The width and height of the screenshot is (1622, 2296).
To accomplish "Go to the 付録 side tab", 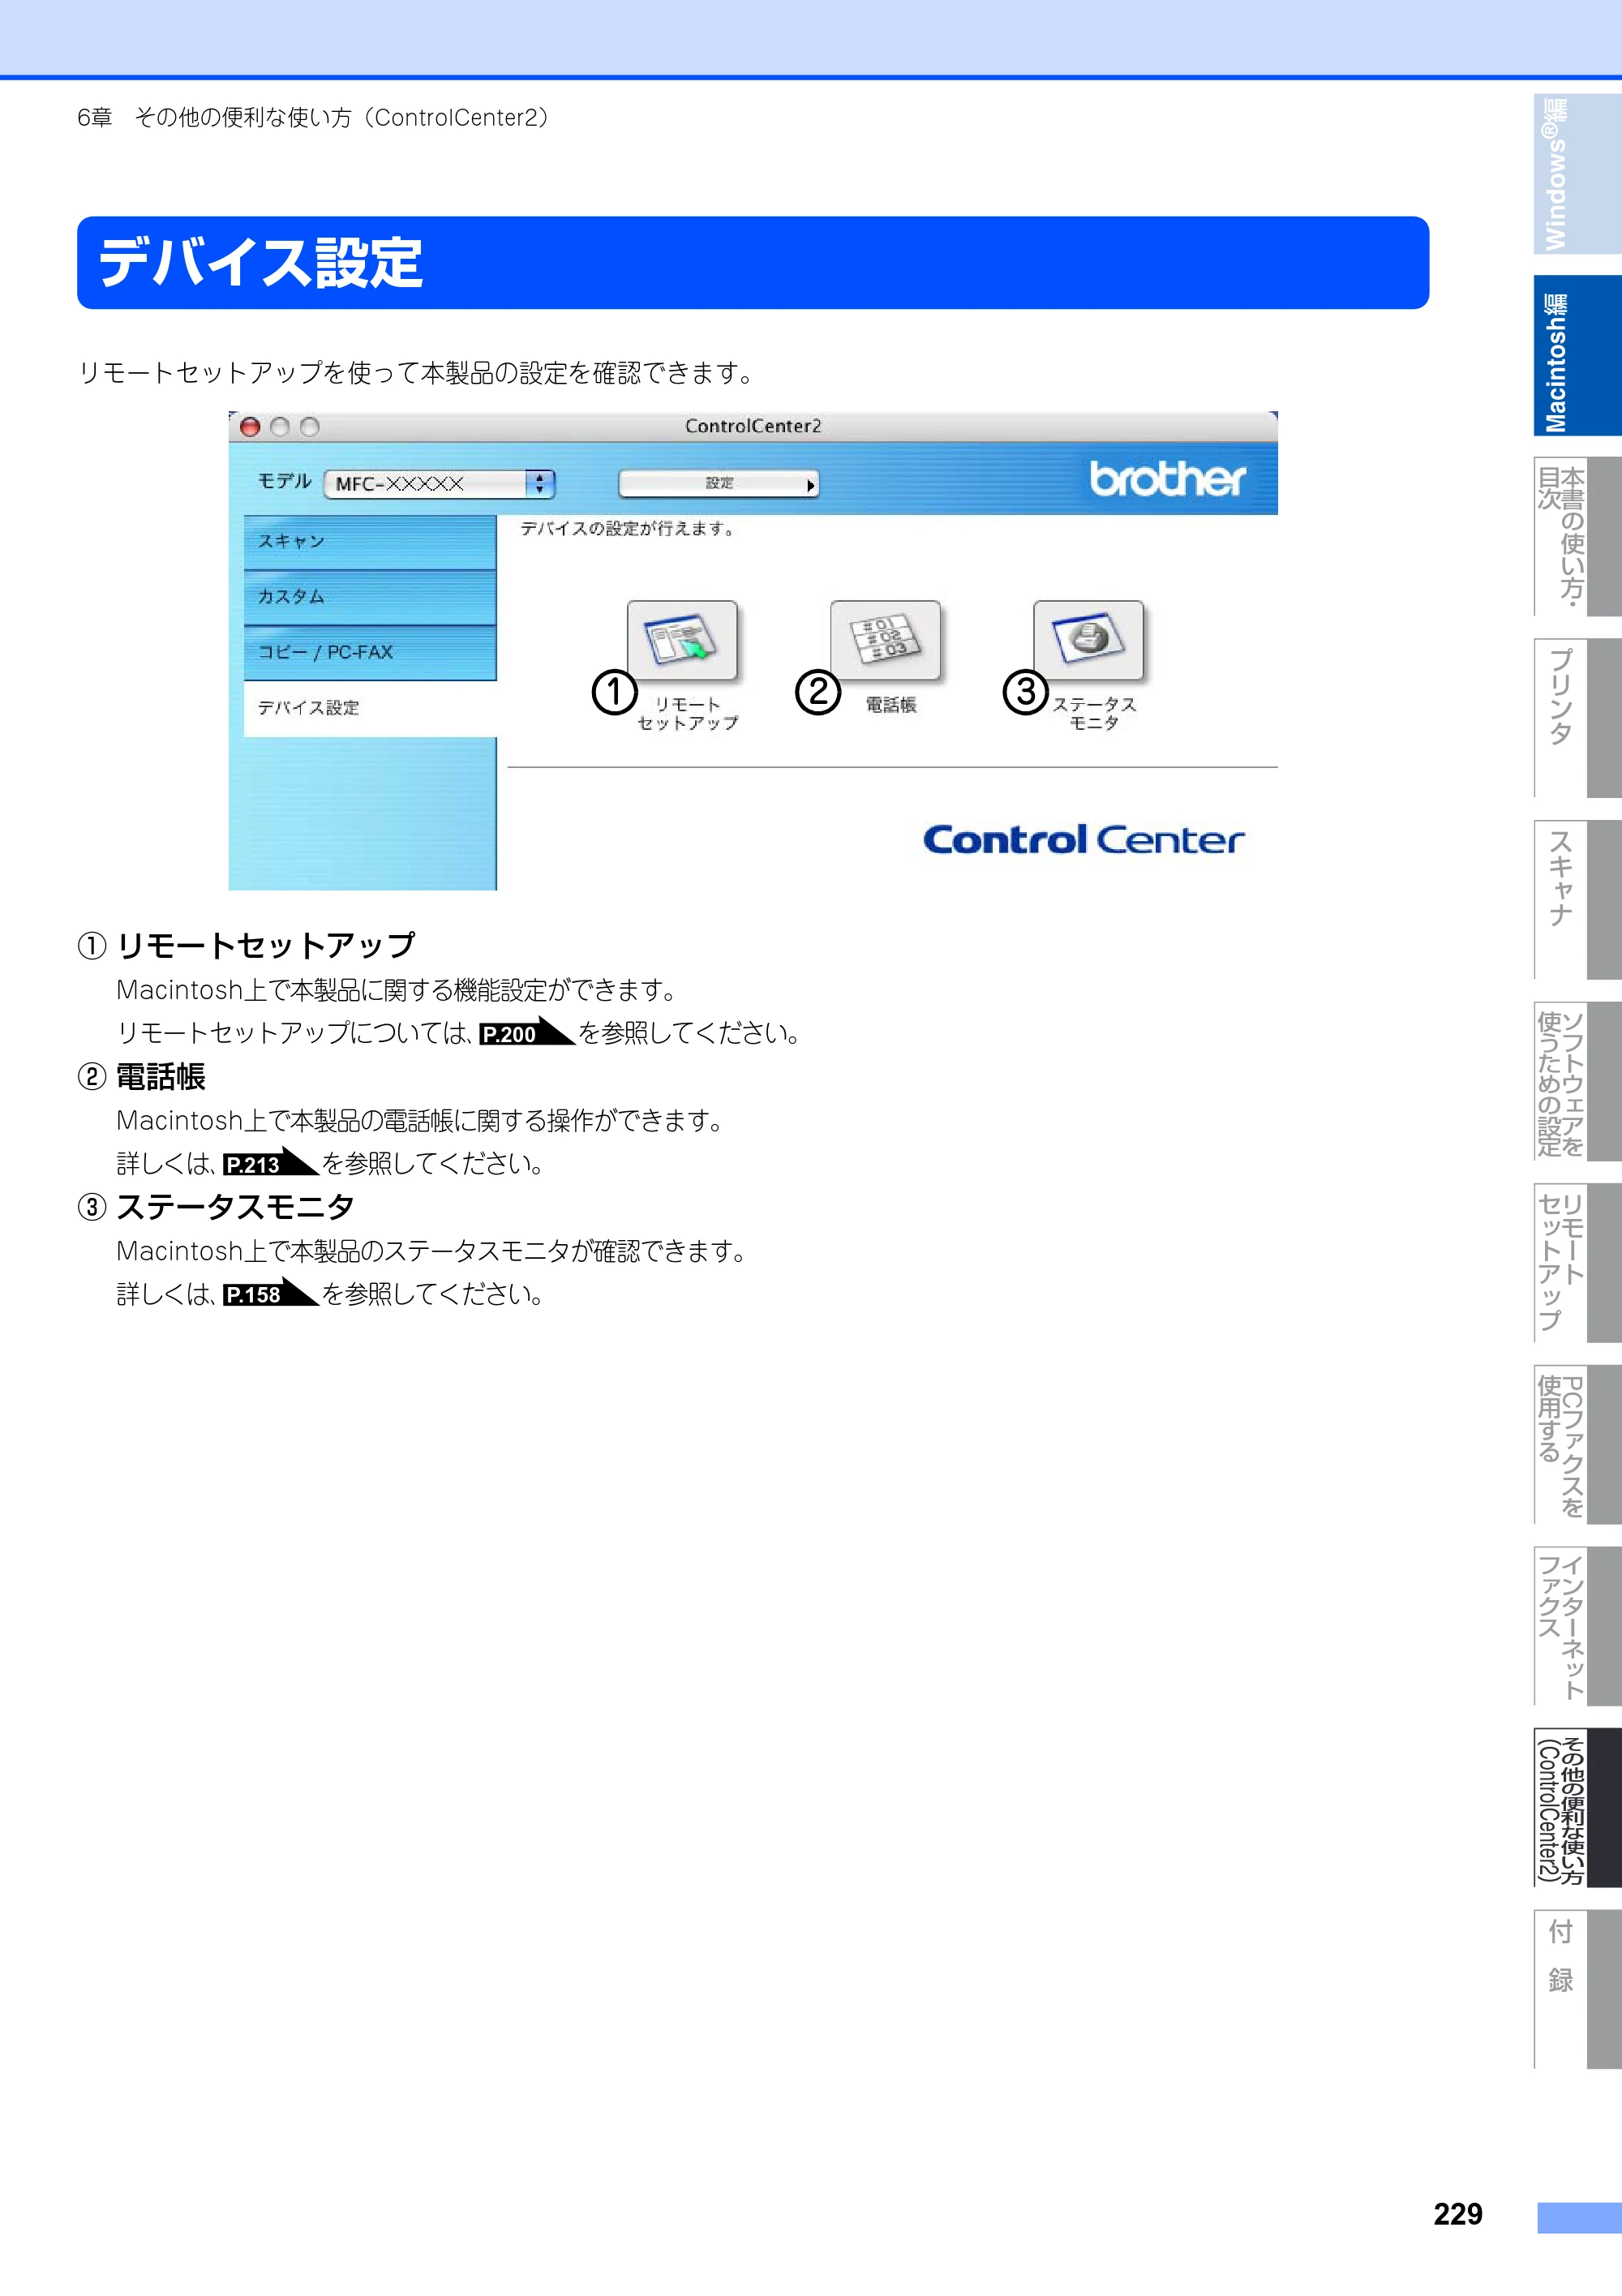I will pyautogui.click(x=1577, y=1989).
